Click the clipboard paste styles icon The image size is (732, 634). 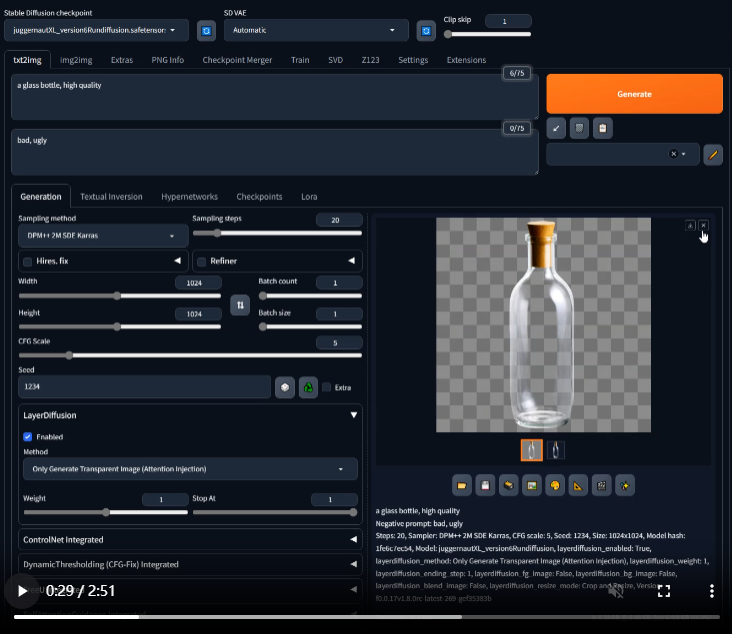pos(603,128)
